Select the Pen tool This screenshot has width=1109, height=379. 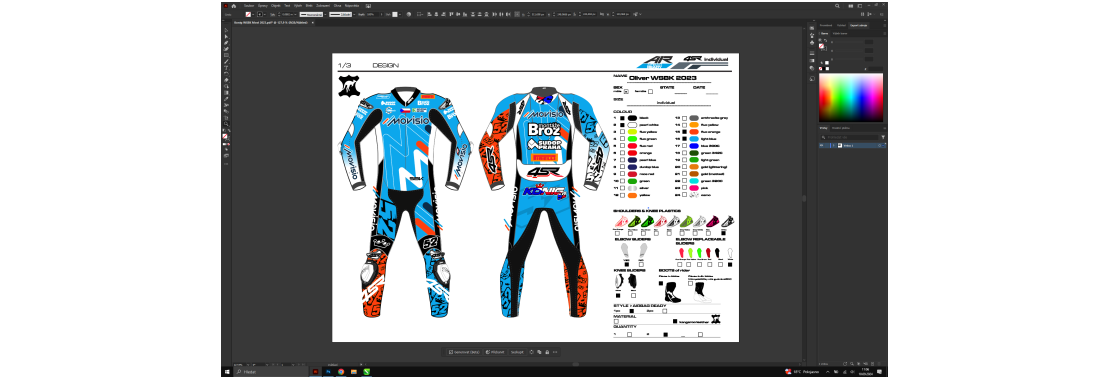click(x=226, y=43)
